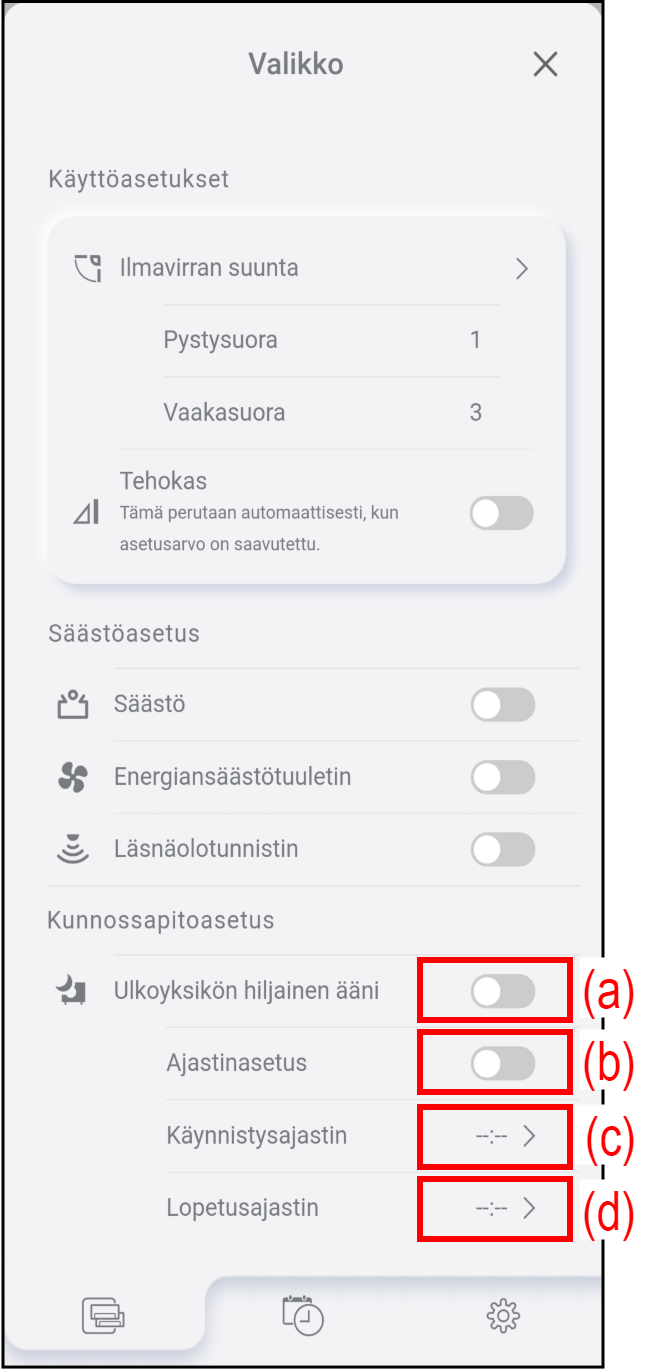Click the Säästö economy icon
Image resolution: width=648 pixels, height=1371 pixels.
(x=72, y=706)
